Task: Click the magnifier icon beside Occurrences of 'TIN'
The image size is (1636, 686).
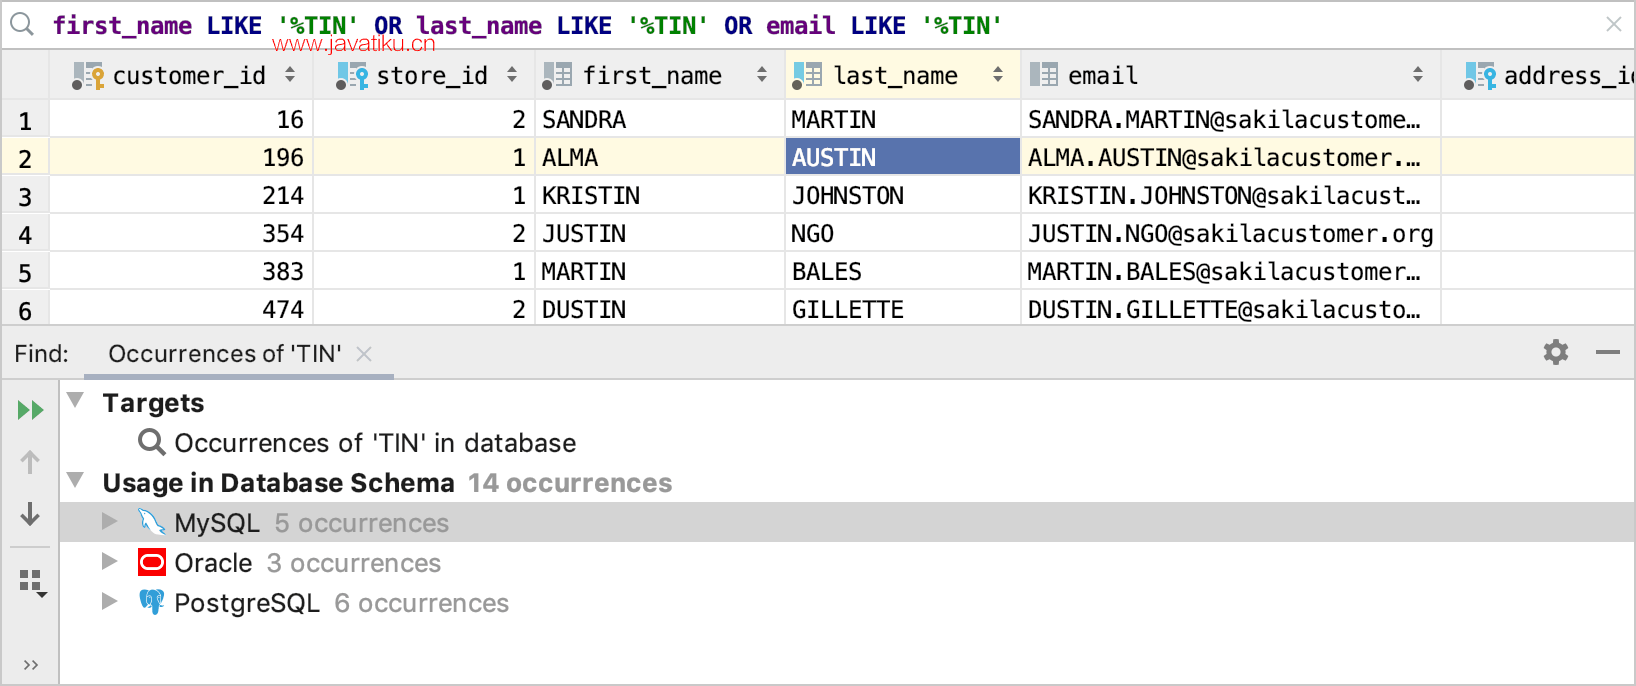Action: pos(151,442)
